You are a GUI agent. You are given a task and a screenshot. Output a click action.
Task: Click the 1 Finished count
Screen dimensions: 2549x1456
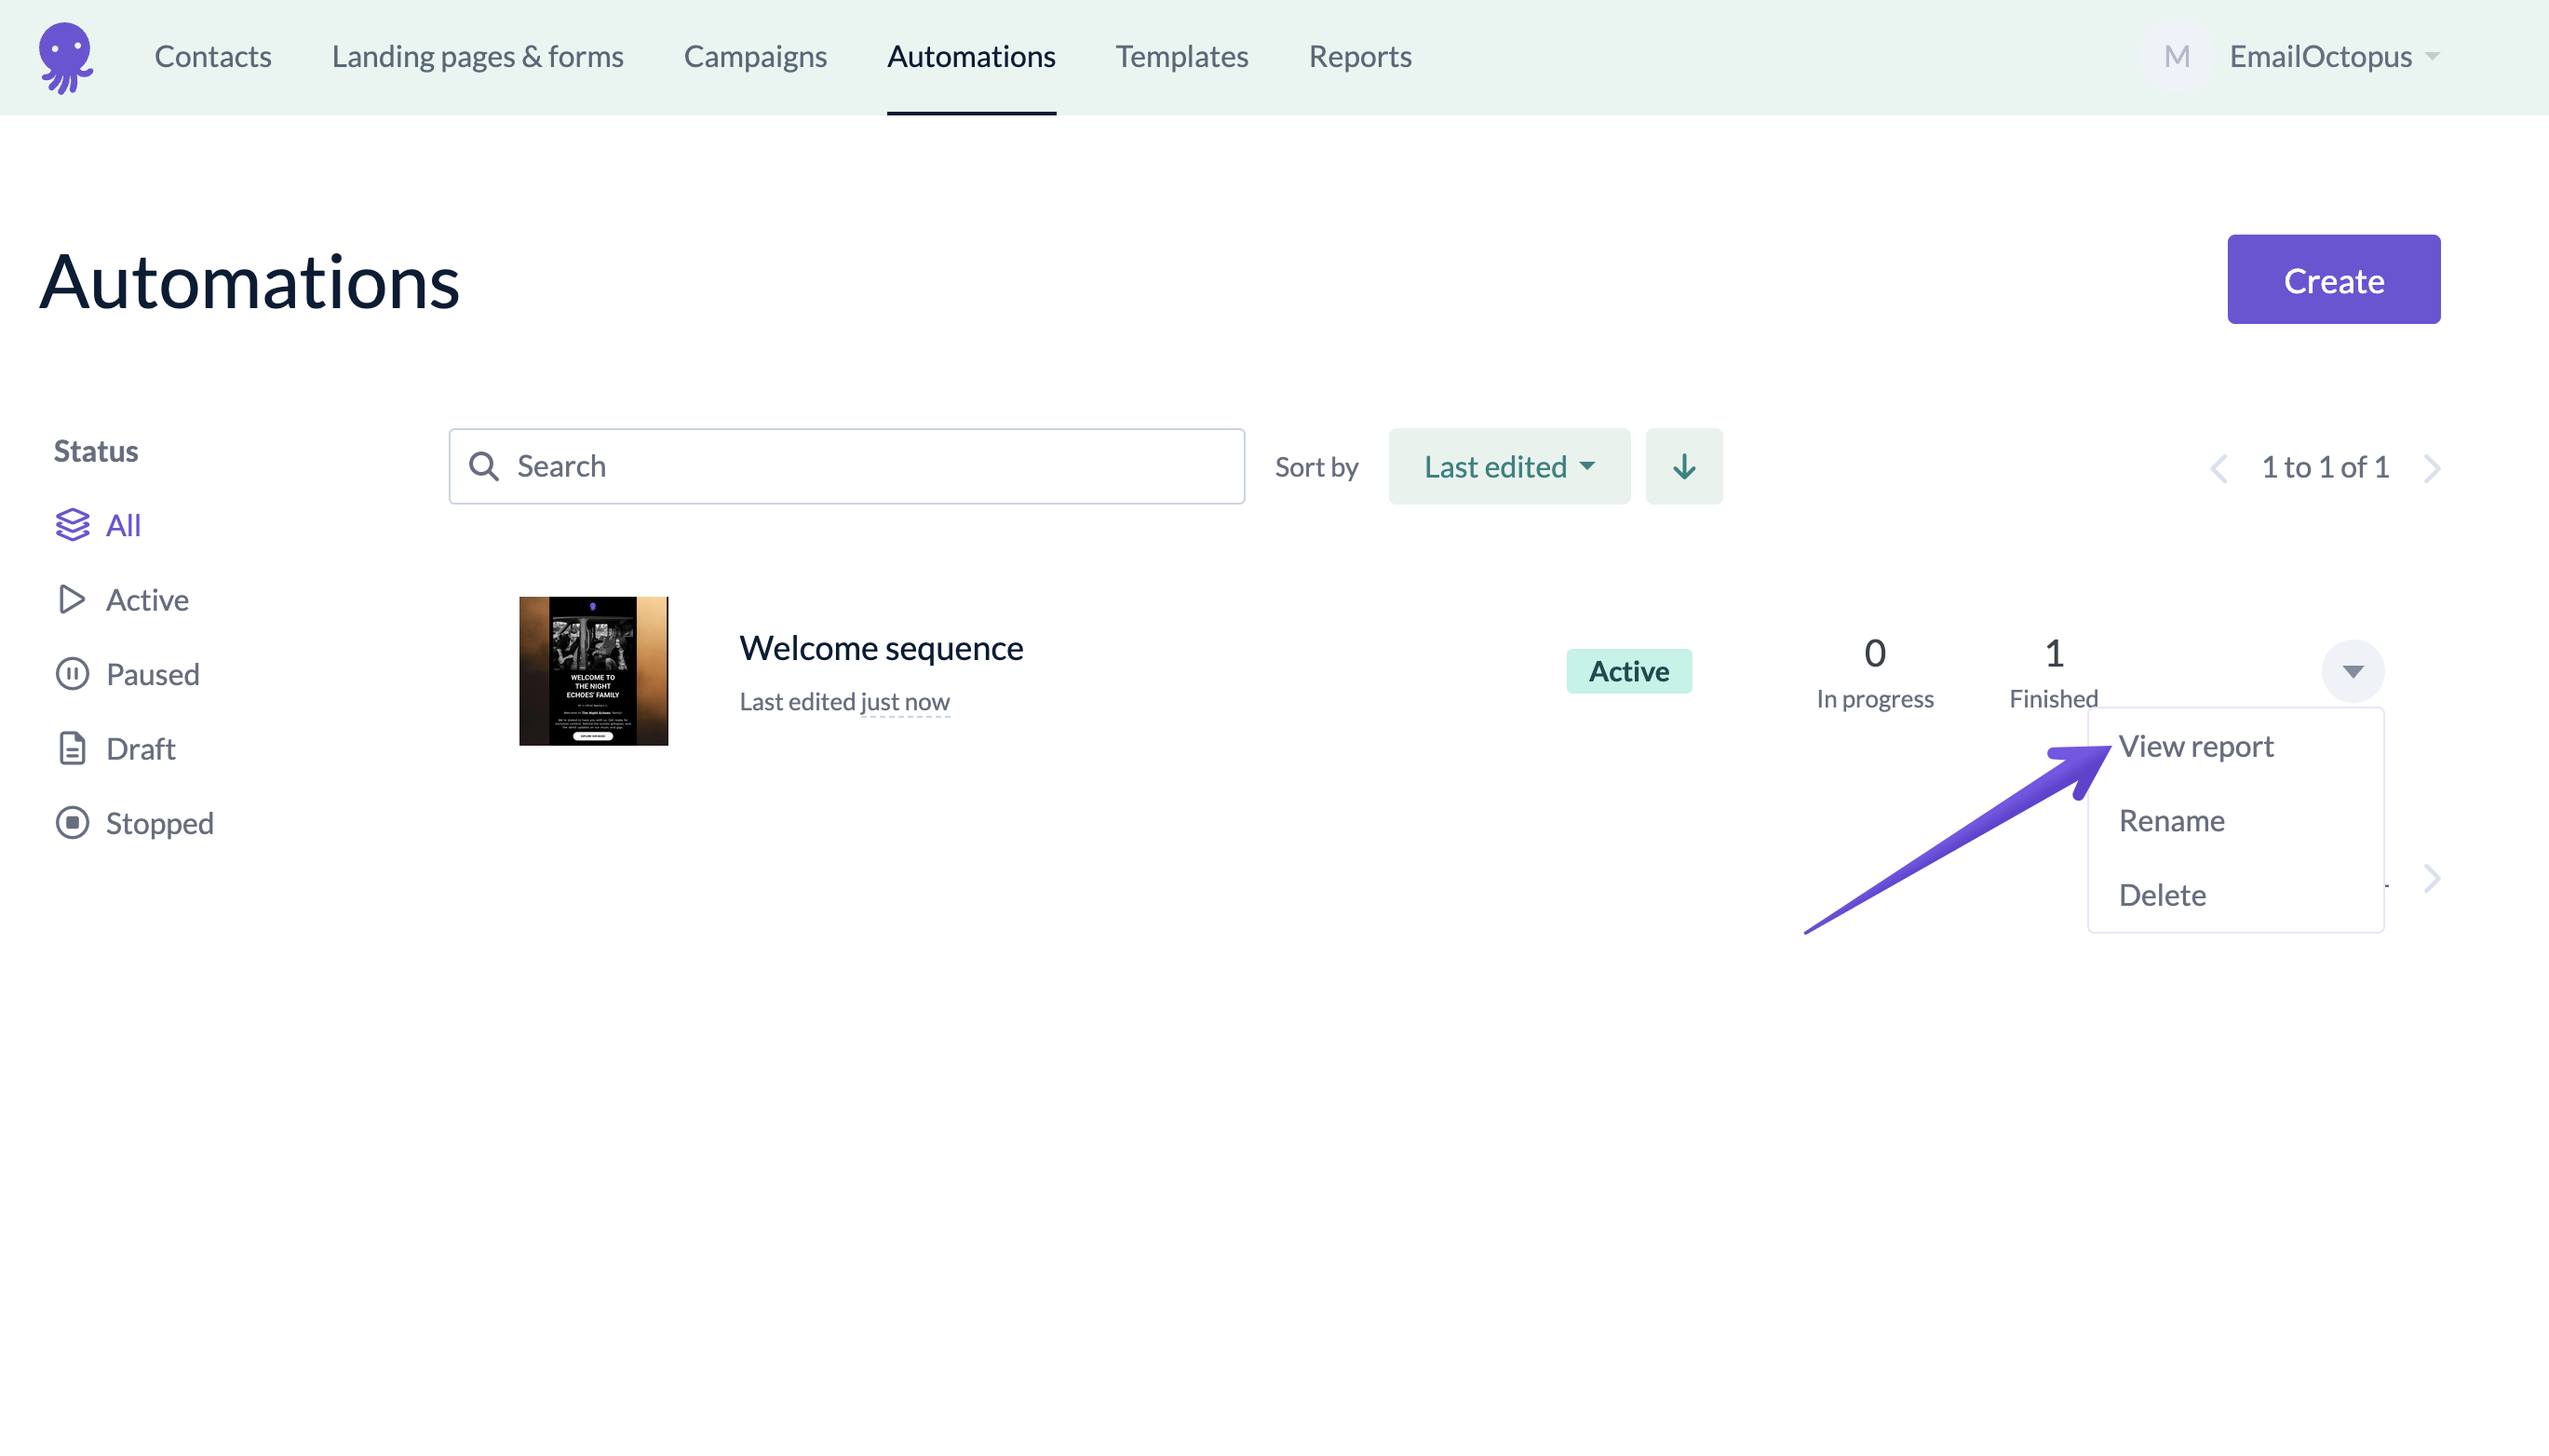2053,672
